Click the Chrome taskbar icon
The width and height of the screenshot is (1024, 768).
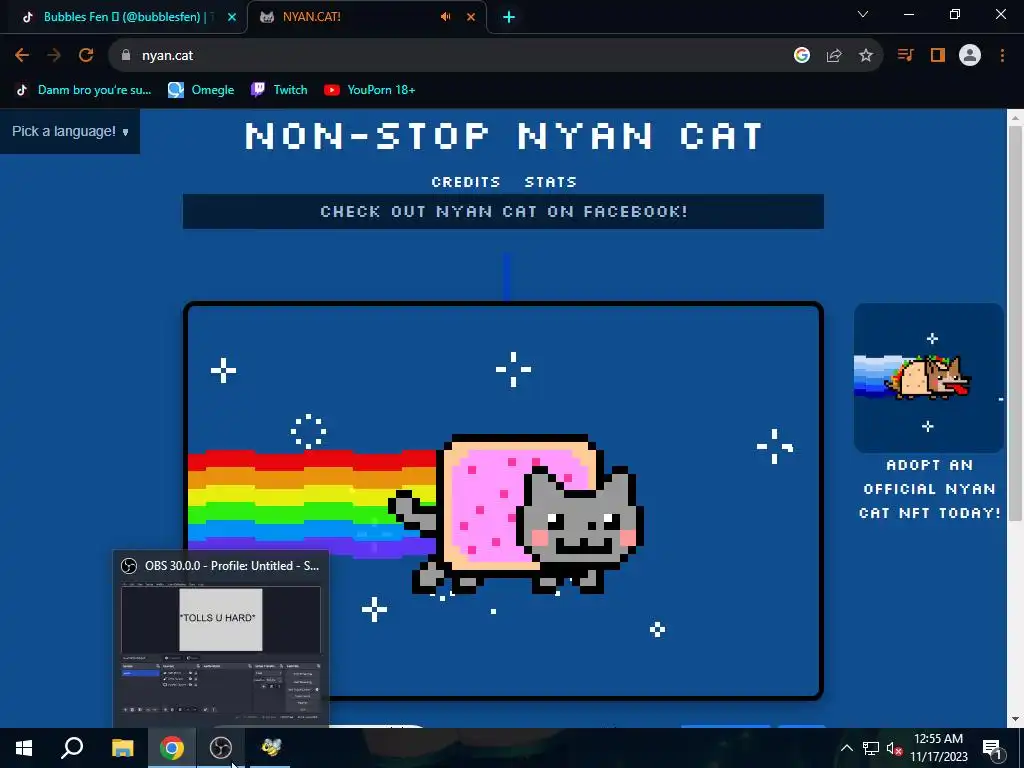pos(172,748)
